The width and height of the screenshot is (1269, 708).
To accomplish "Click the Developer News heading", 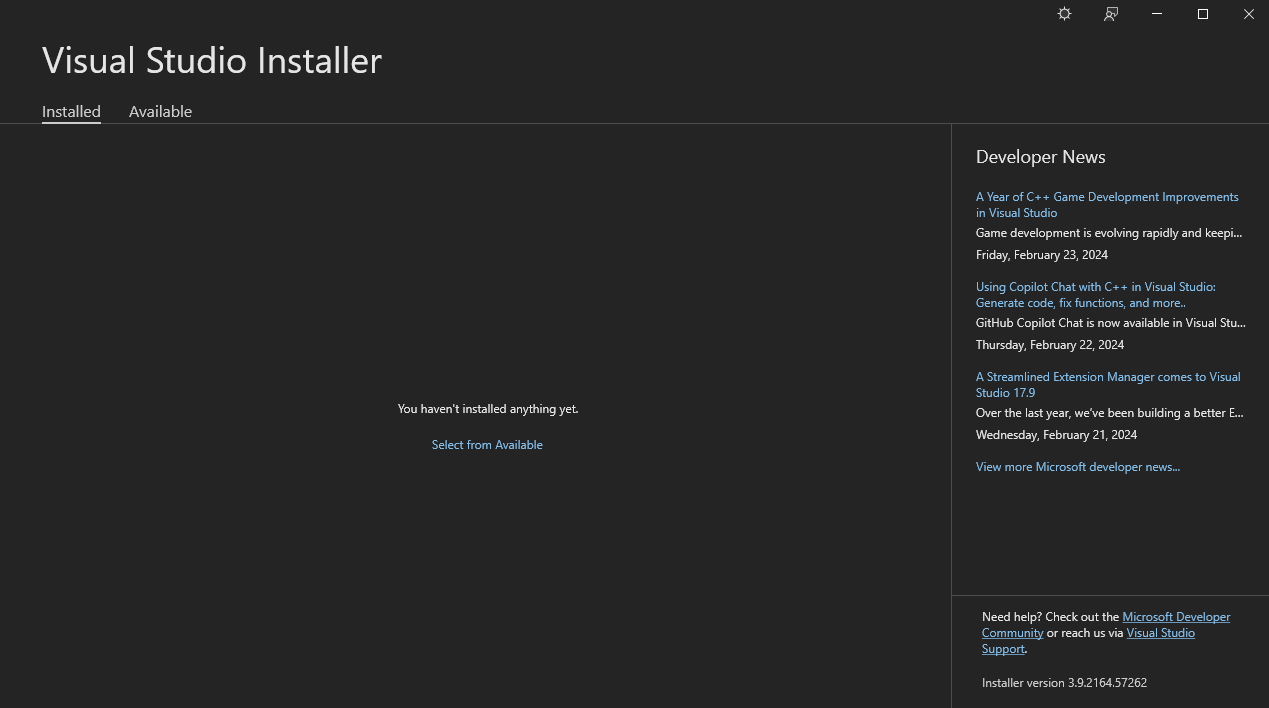I will (1040, 157).
